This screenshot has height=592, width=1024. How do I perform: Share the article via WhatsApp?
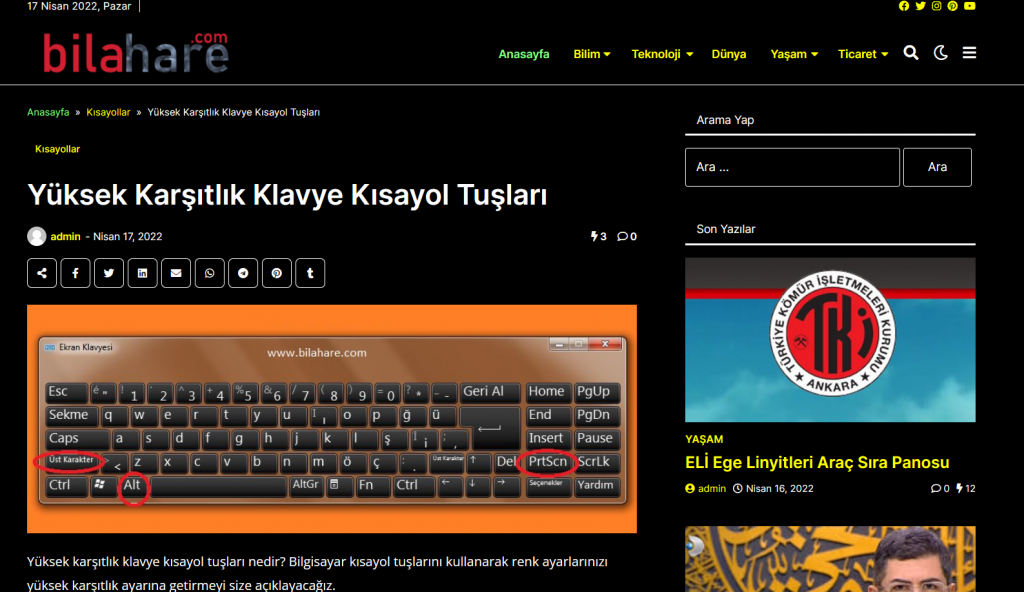coord(209,273)
